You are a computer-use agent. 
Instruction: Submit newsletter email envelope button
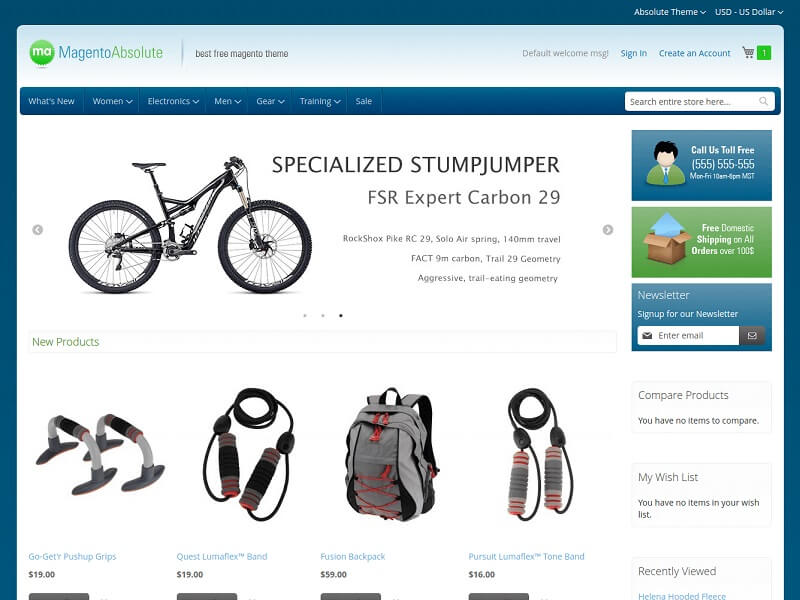(x=752, y=335)
